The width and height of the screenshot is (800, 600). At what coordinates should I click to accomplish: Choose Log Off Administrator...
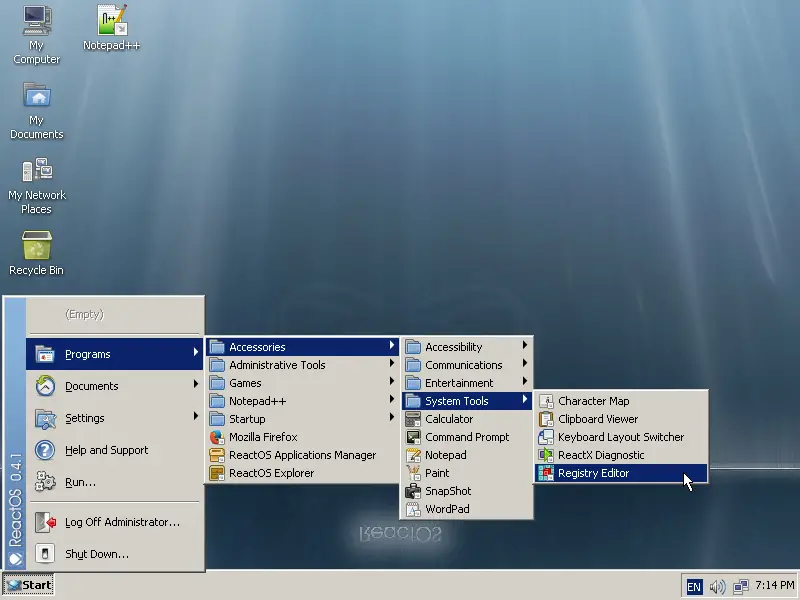click(x=115, y=522)
